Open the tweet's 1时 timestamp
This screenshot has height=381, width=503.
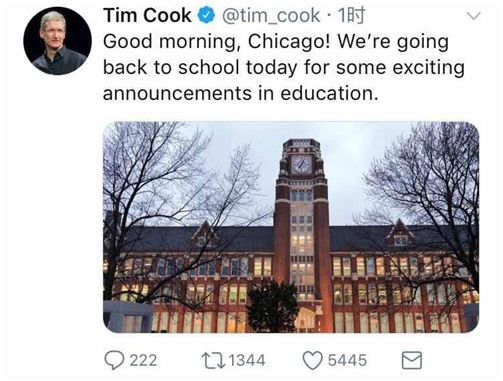click(351, 16)
